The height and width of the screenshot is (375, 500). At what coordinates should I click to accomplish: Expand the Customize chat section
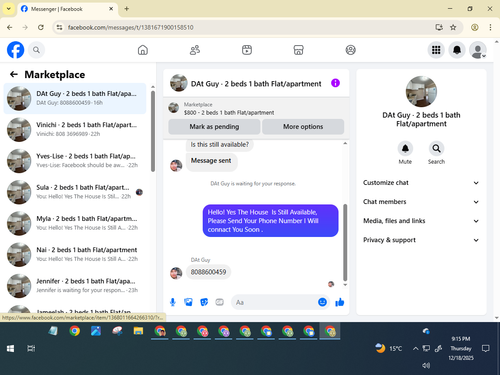coord(421,183)
